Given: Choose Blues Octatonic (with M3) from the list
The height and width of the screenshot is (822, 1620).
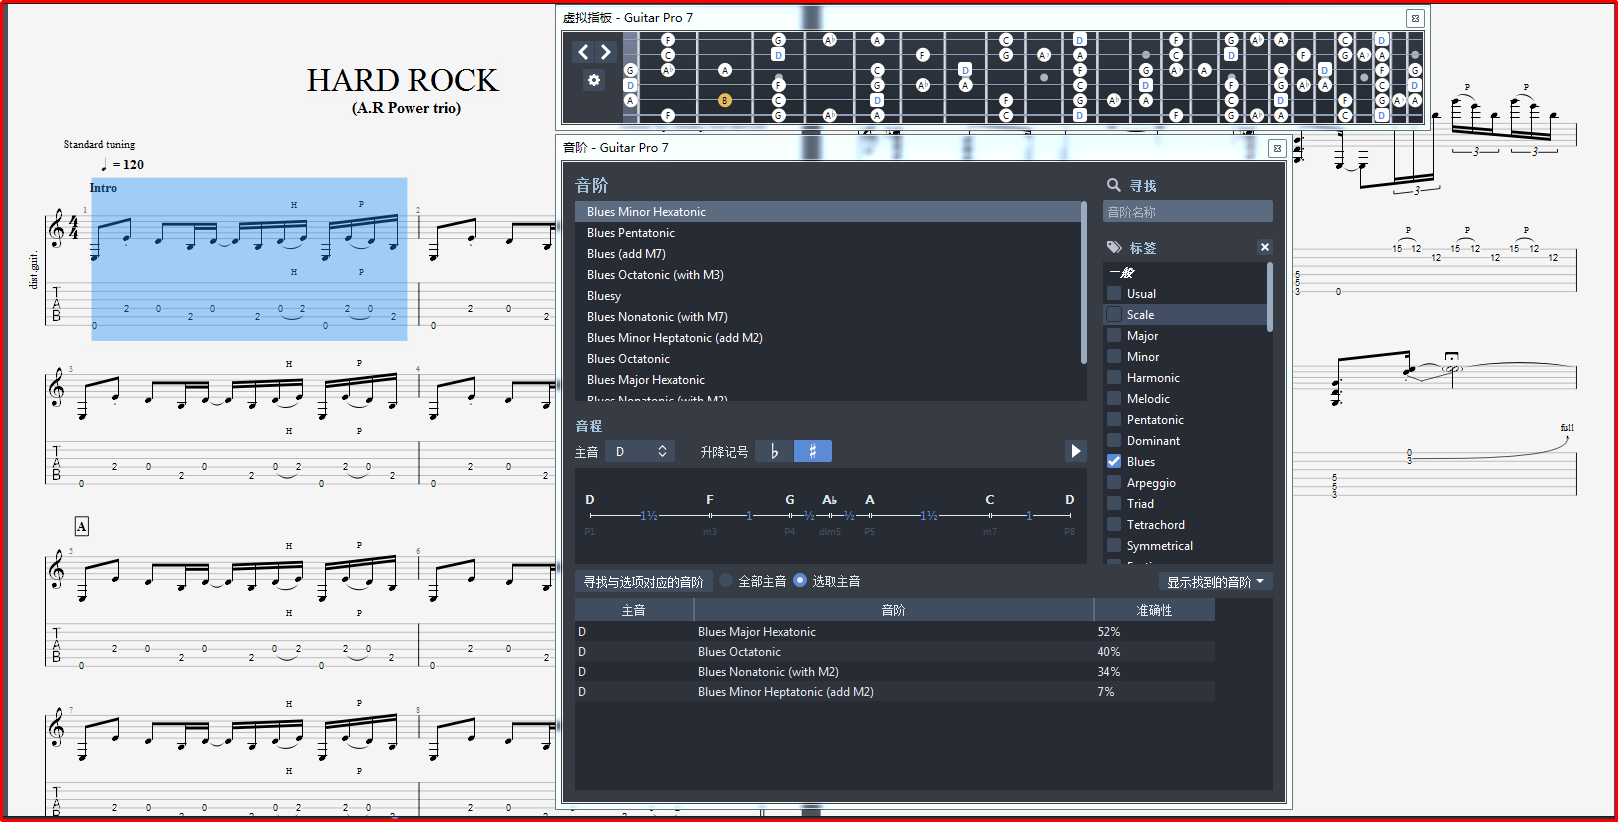Looking at the screenshot, I should (655, 275).
